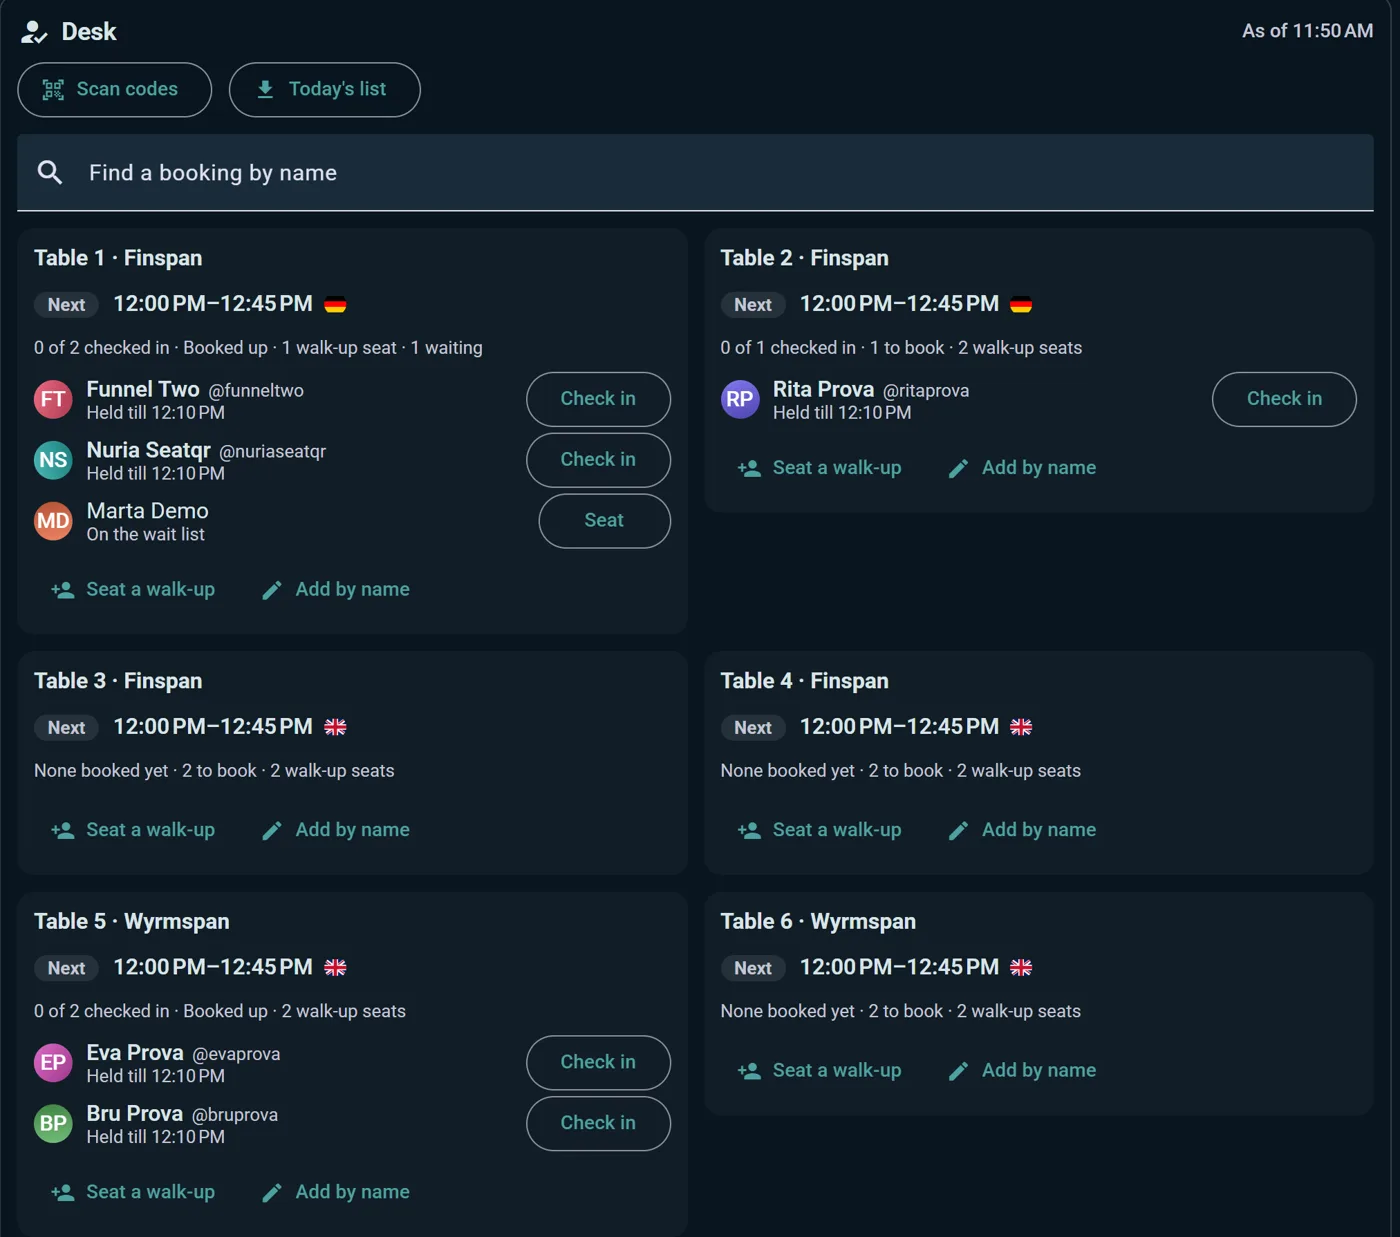
Task: Click the MD avatar for Marta Demo
Action: coord(53,522)
